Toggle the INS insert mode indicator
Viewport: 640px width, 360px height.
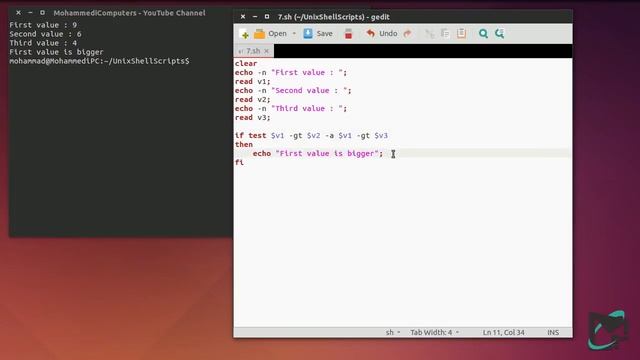point(553,332)
